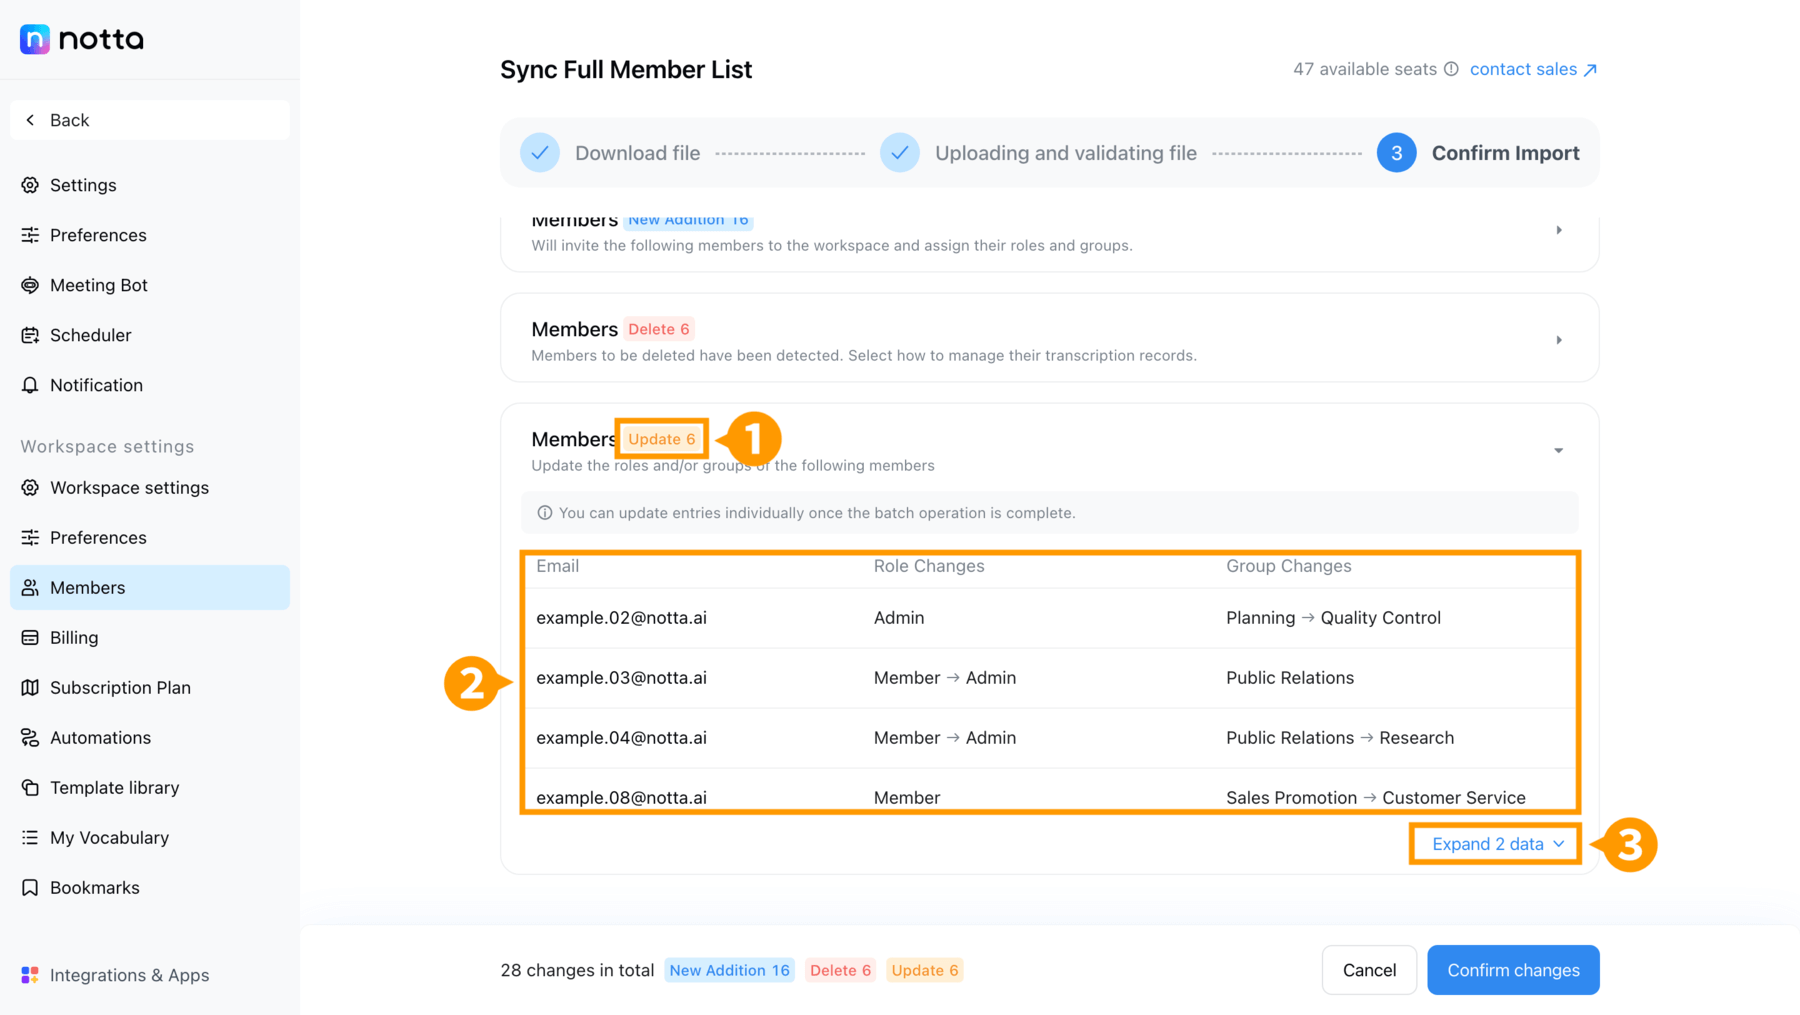Click Sales Promotion → Customer Service cell
This screenshot has height=1015, width=1800.
point(1376,798)
